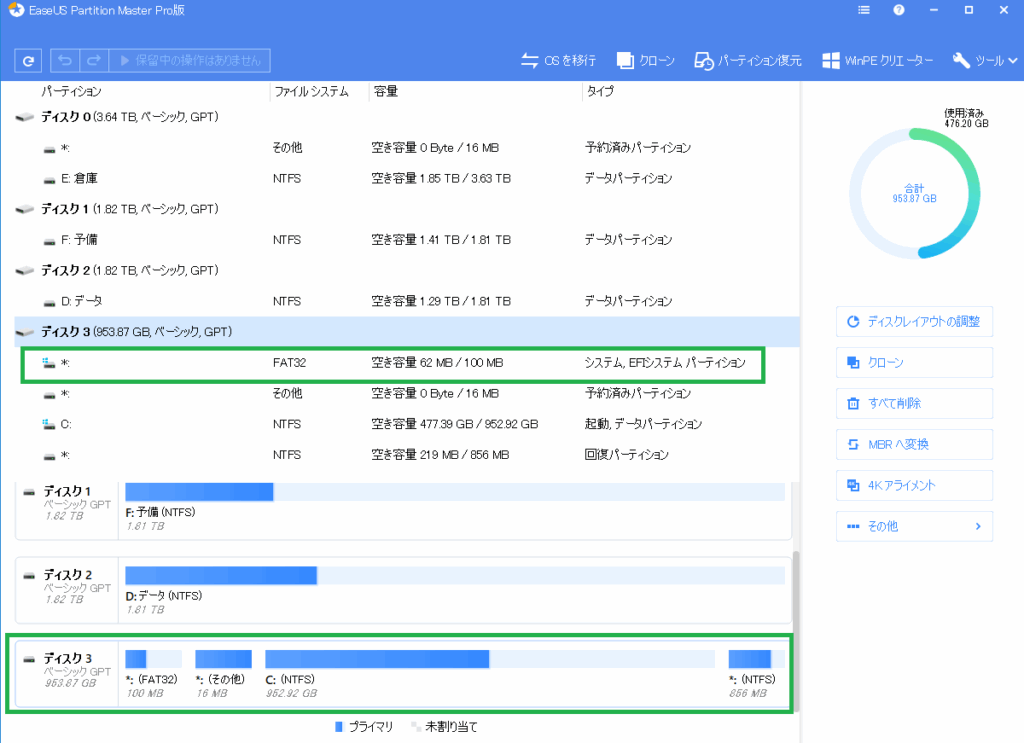Image resolution: width=1024 pixels, height=743 pixels.
Task: Expand その他 options in right panel
Action: (x=914, y=526)
